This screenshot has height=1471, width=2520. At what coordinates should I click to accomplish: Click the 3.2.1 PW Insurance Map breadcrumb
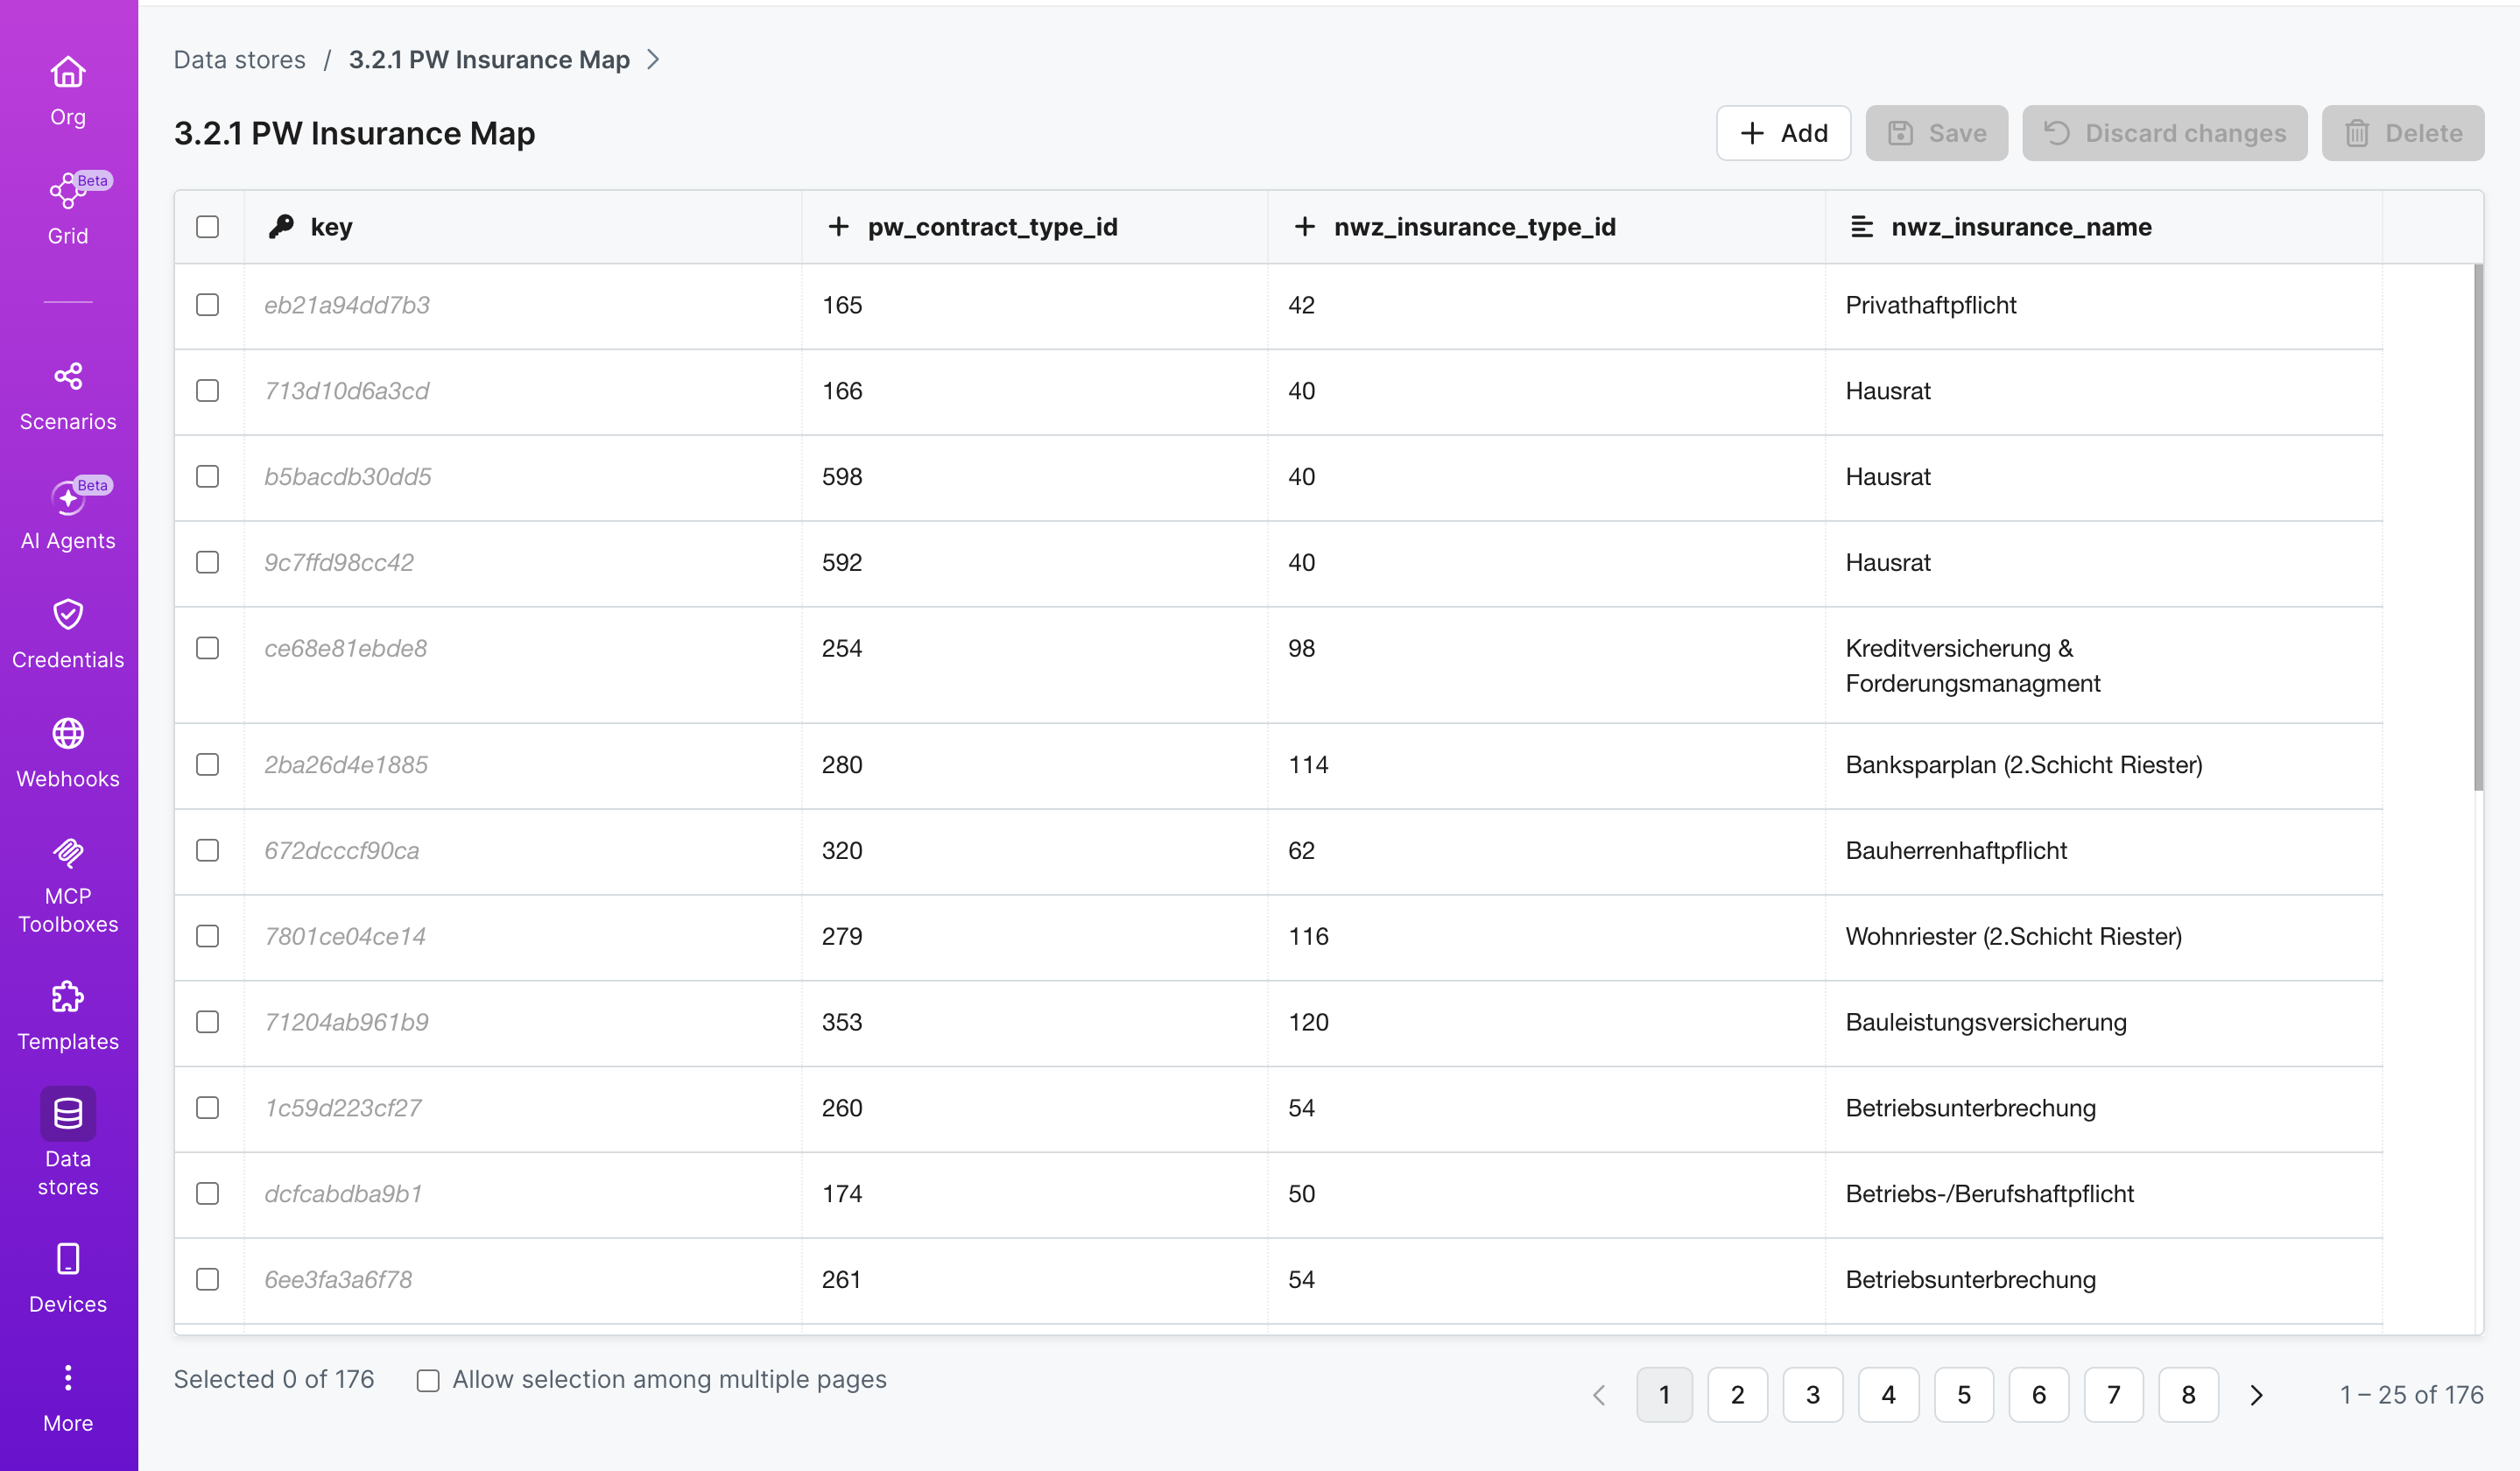[489, 60]
